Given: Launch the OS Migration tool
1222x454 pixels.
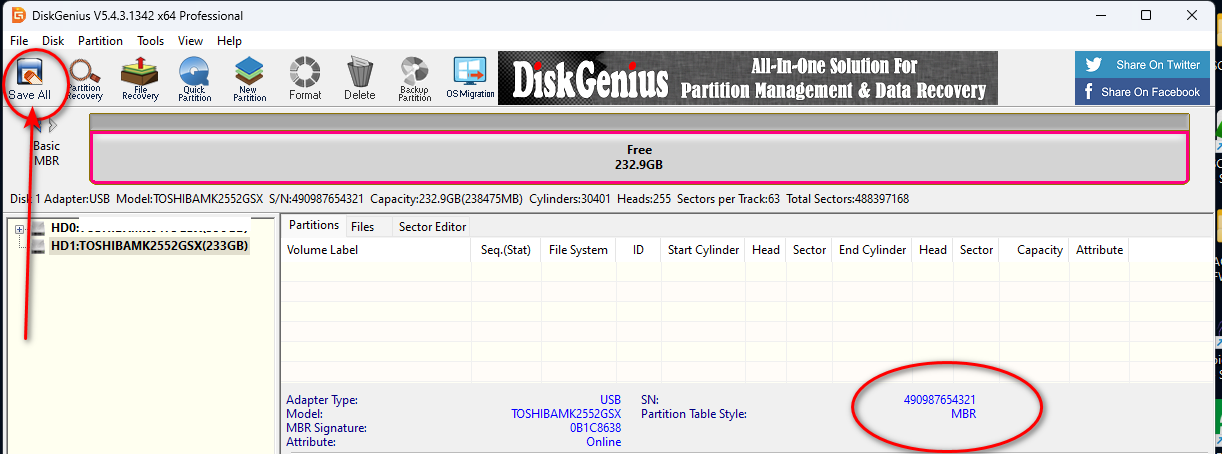Looking at the screenshot, I should [x=470, y=78].
